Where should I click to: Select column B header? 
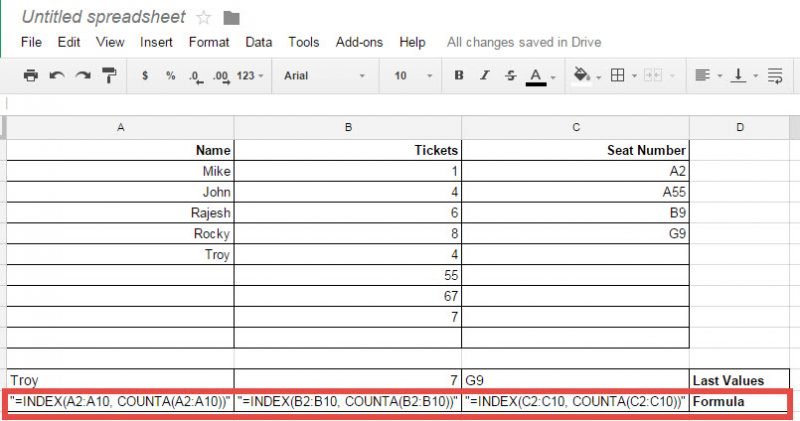coord(348,127)
